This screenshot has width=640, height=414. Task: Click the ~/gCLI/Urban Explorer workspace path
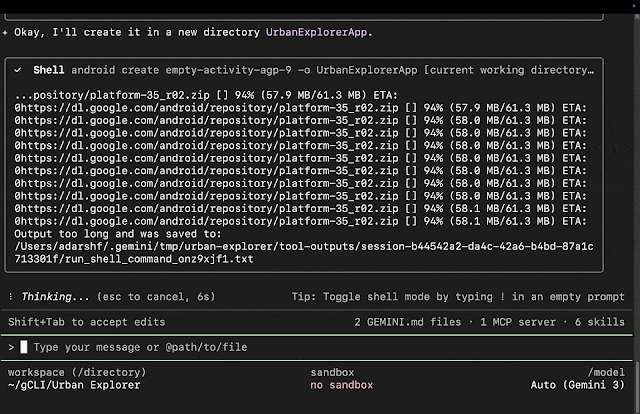point(73,385)
